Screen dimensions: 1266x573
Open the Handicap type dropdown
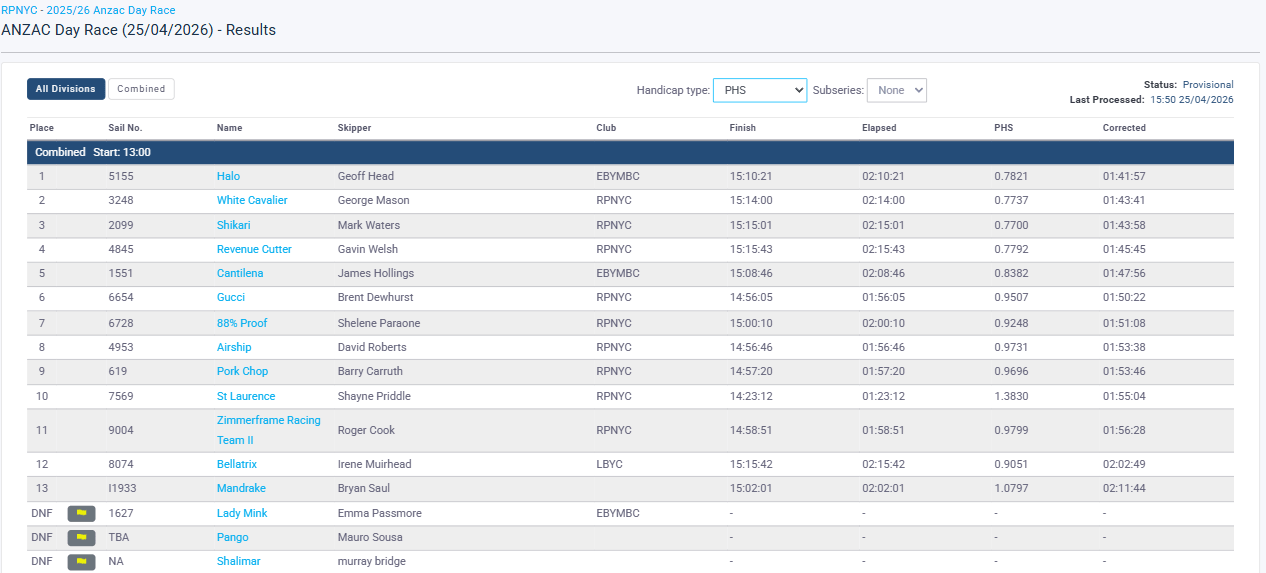(x=759, y=90)
